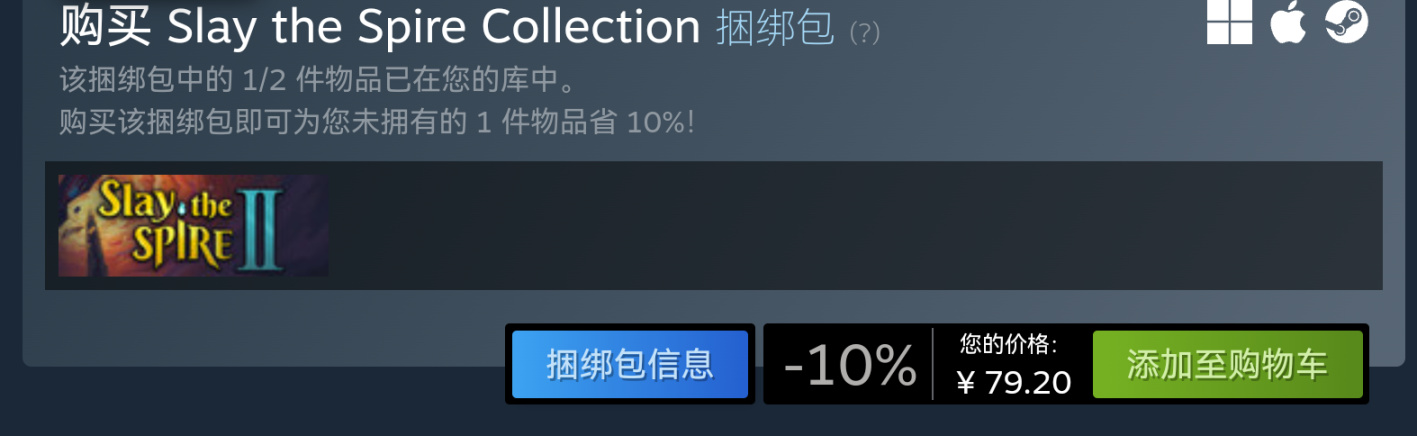Click the Windows platform icon
Image resolution: width=1417 pixels, height=436 pixels.
[1229, 21]
